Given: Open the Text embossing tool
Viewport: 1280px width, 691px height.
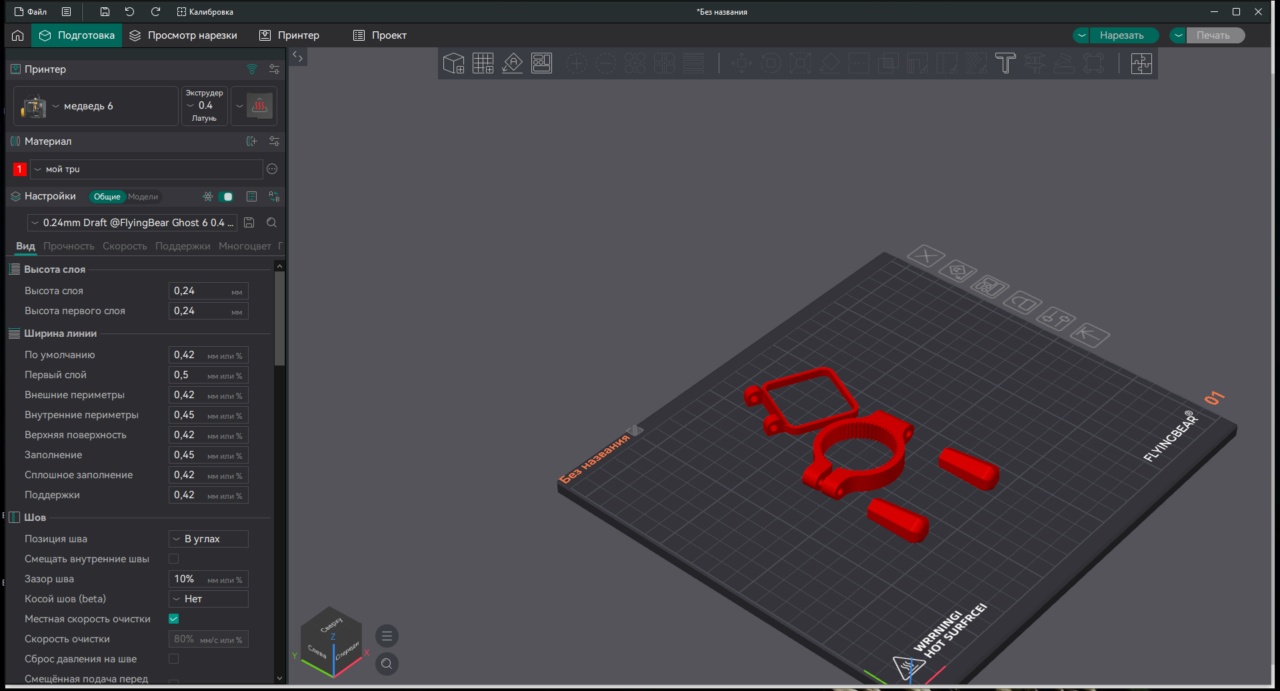Looking at the screenshot, I should (1005, 63).
